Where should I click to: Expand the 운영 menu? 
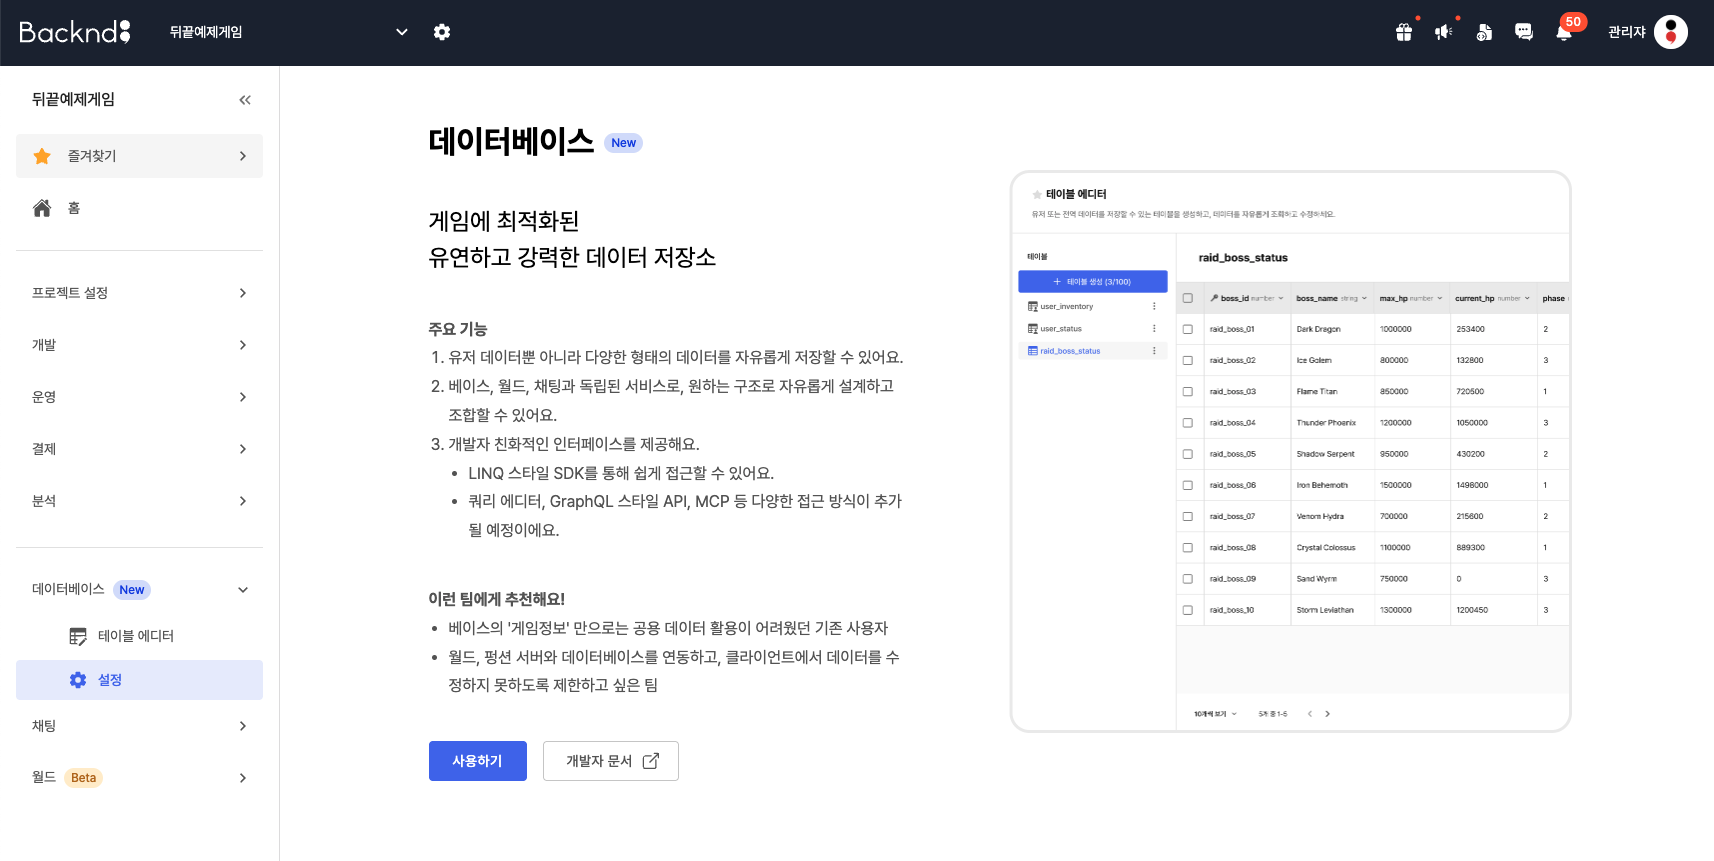coord(139,397)
